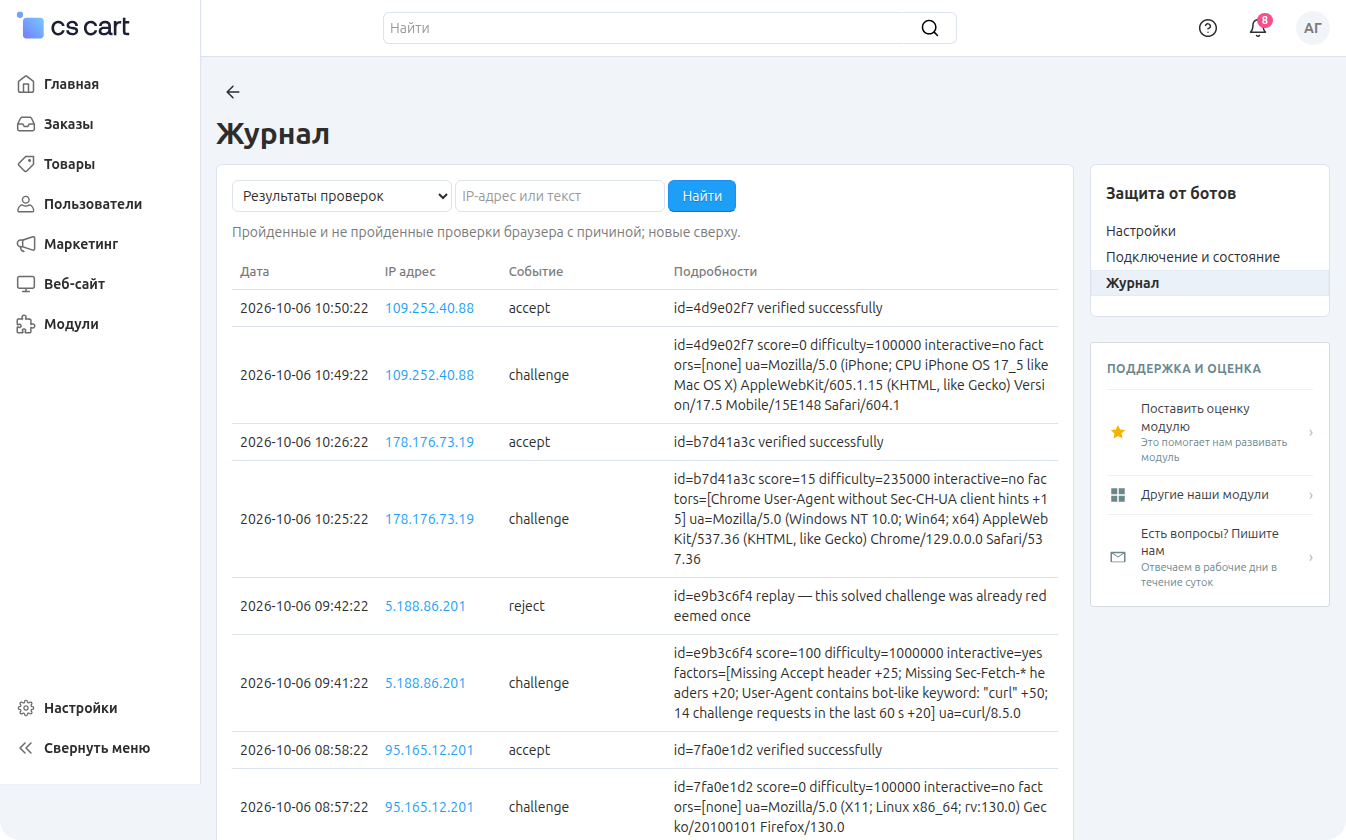Screen dimensions: 1346x840
Task: Click the reject event cell
Action: click(527, 606)
